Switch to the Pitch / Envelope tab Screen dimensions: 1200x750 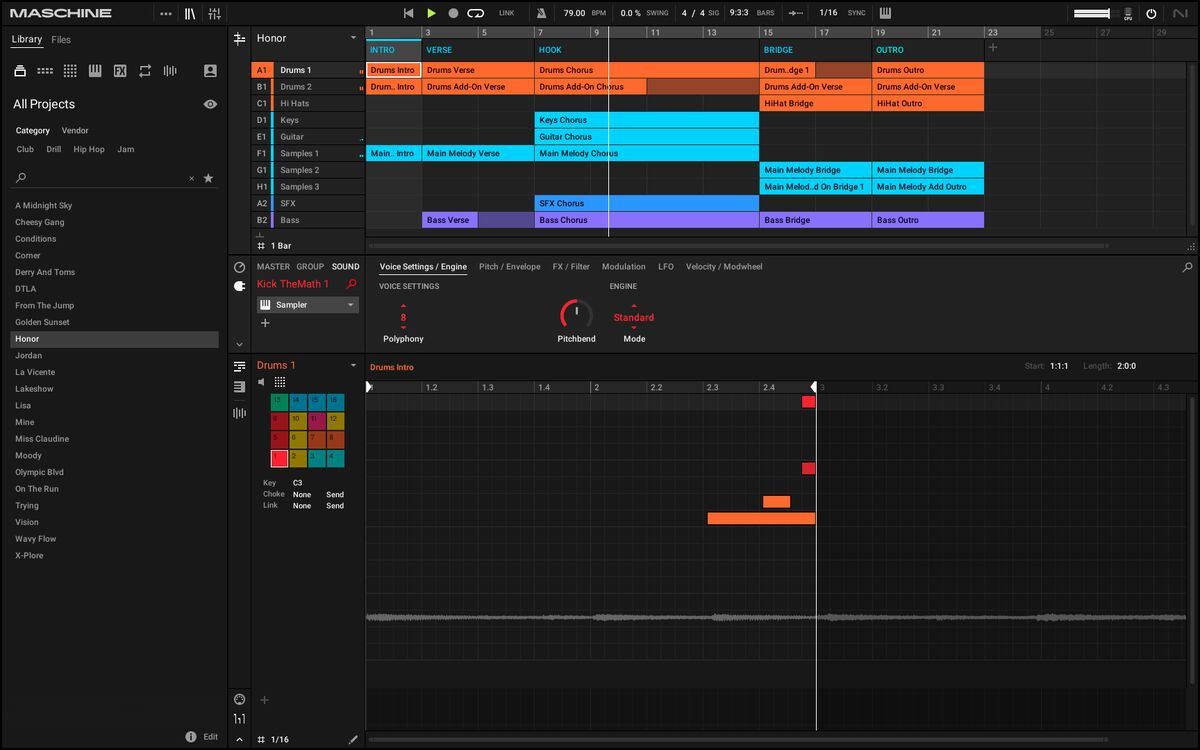509,267
